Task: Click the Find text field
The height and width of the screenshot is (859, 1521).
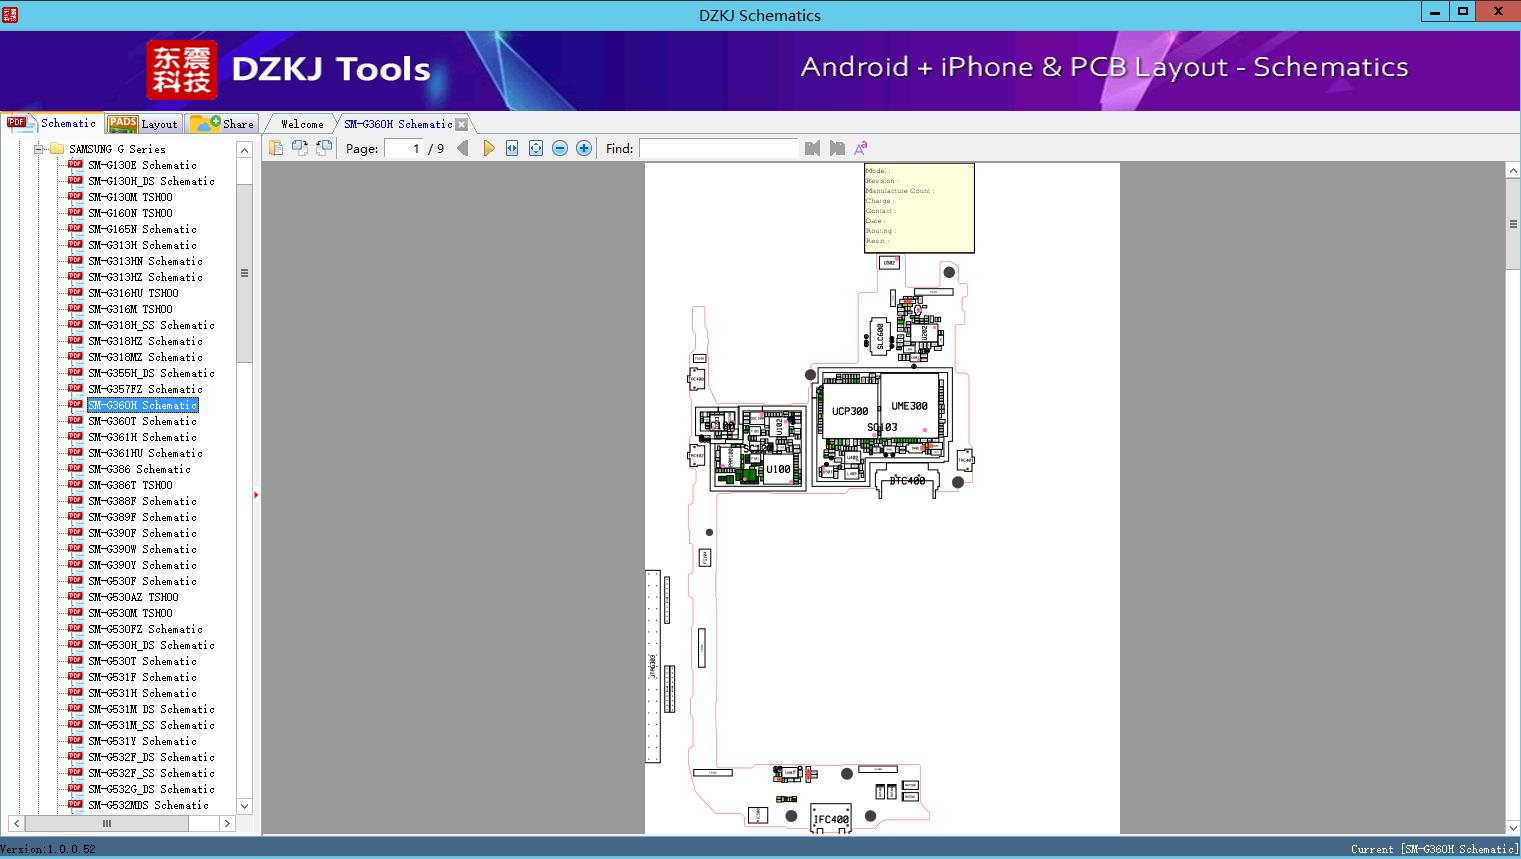Action: point(718,148)
